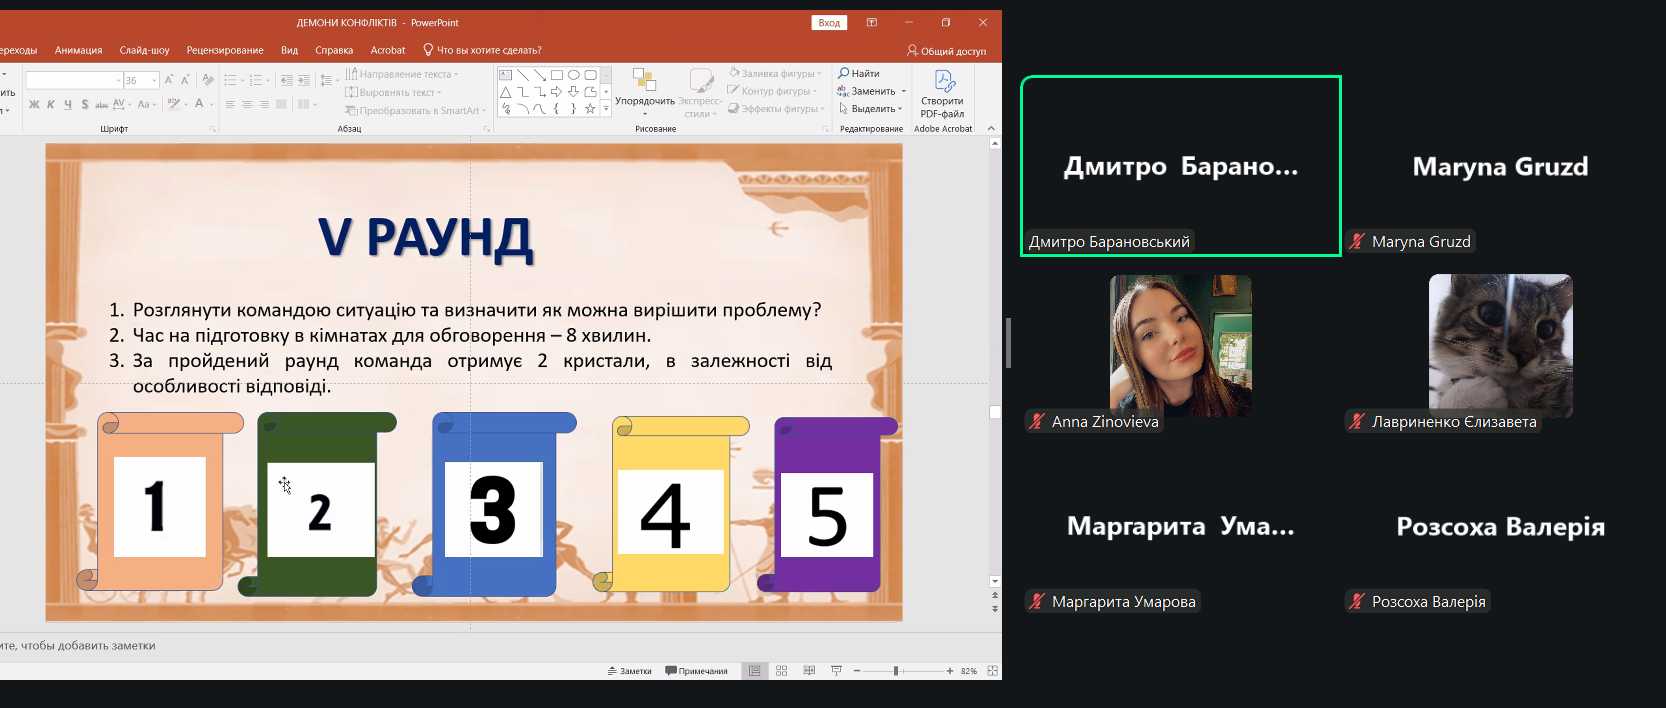The width and height of the screenshot is (1666, 708).
Task: Toggle Заметки notes pane
Action: [629, 671]
